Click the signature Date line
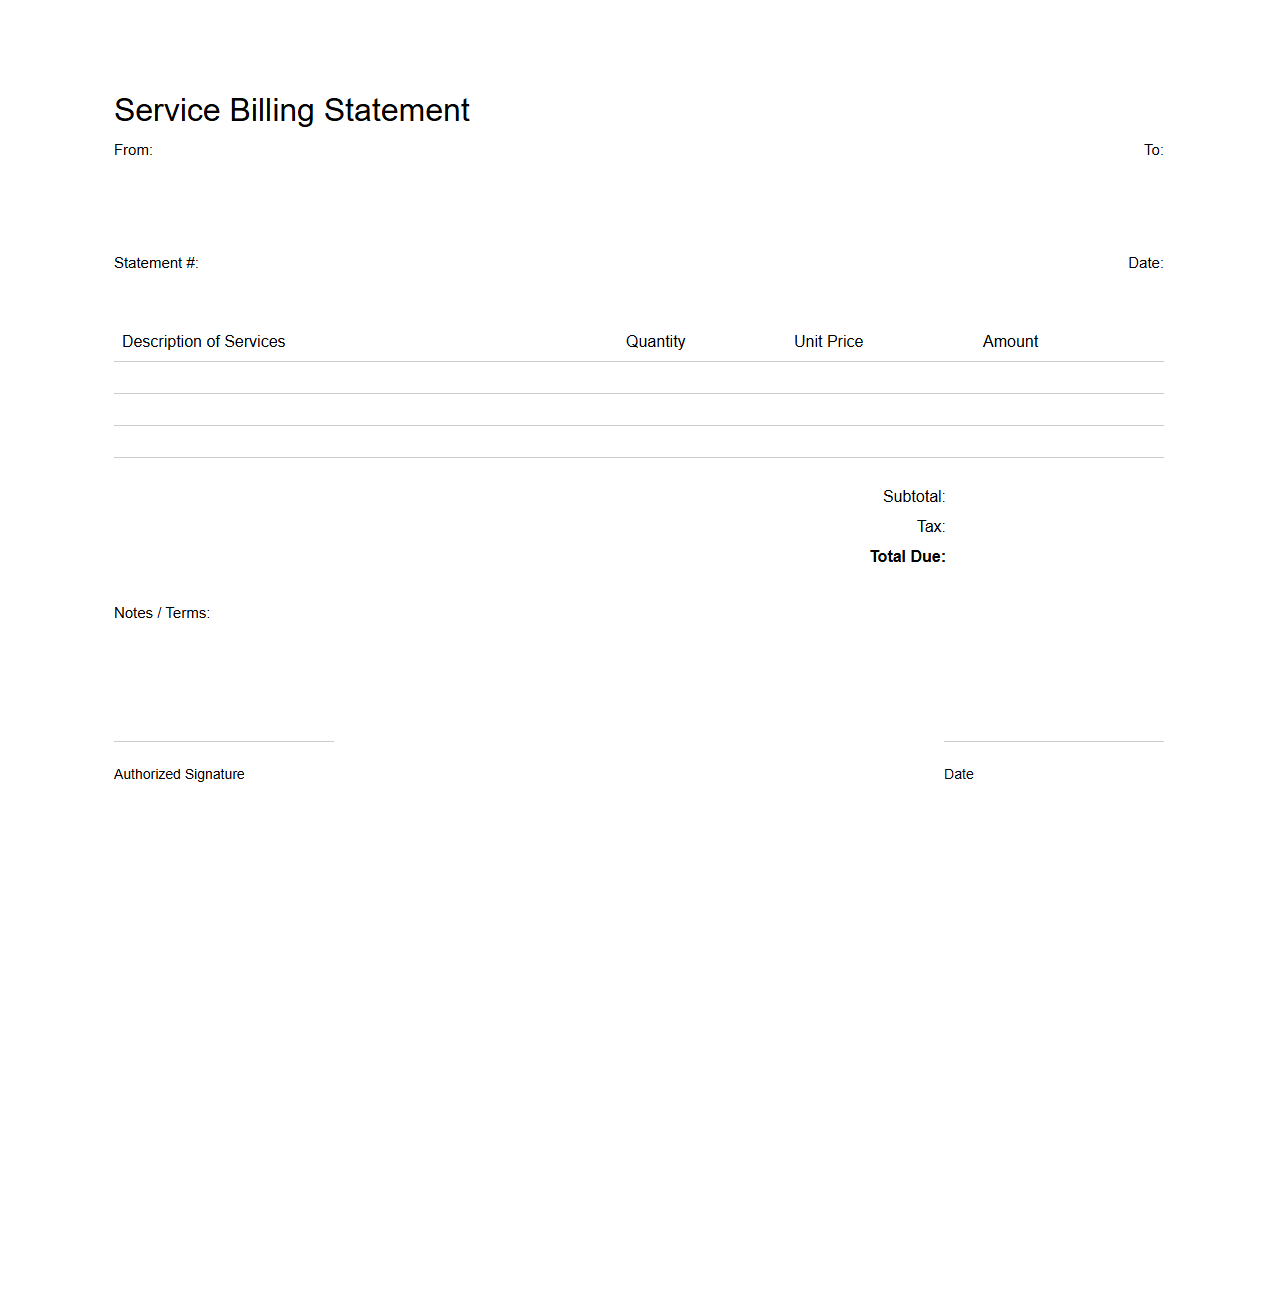The image size is (1278, 1300). click(1053, 740)
